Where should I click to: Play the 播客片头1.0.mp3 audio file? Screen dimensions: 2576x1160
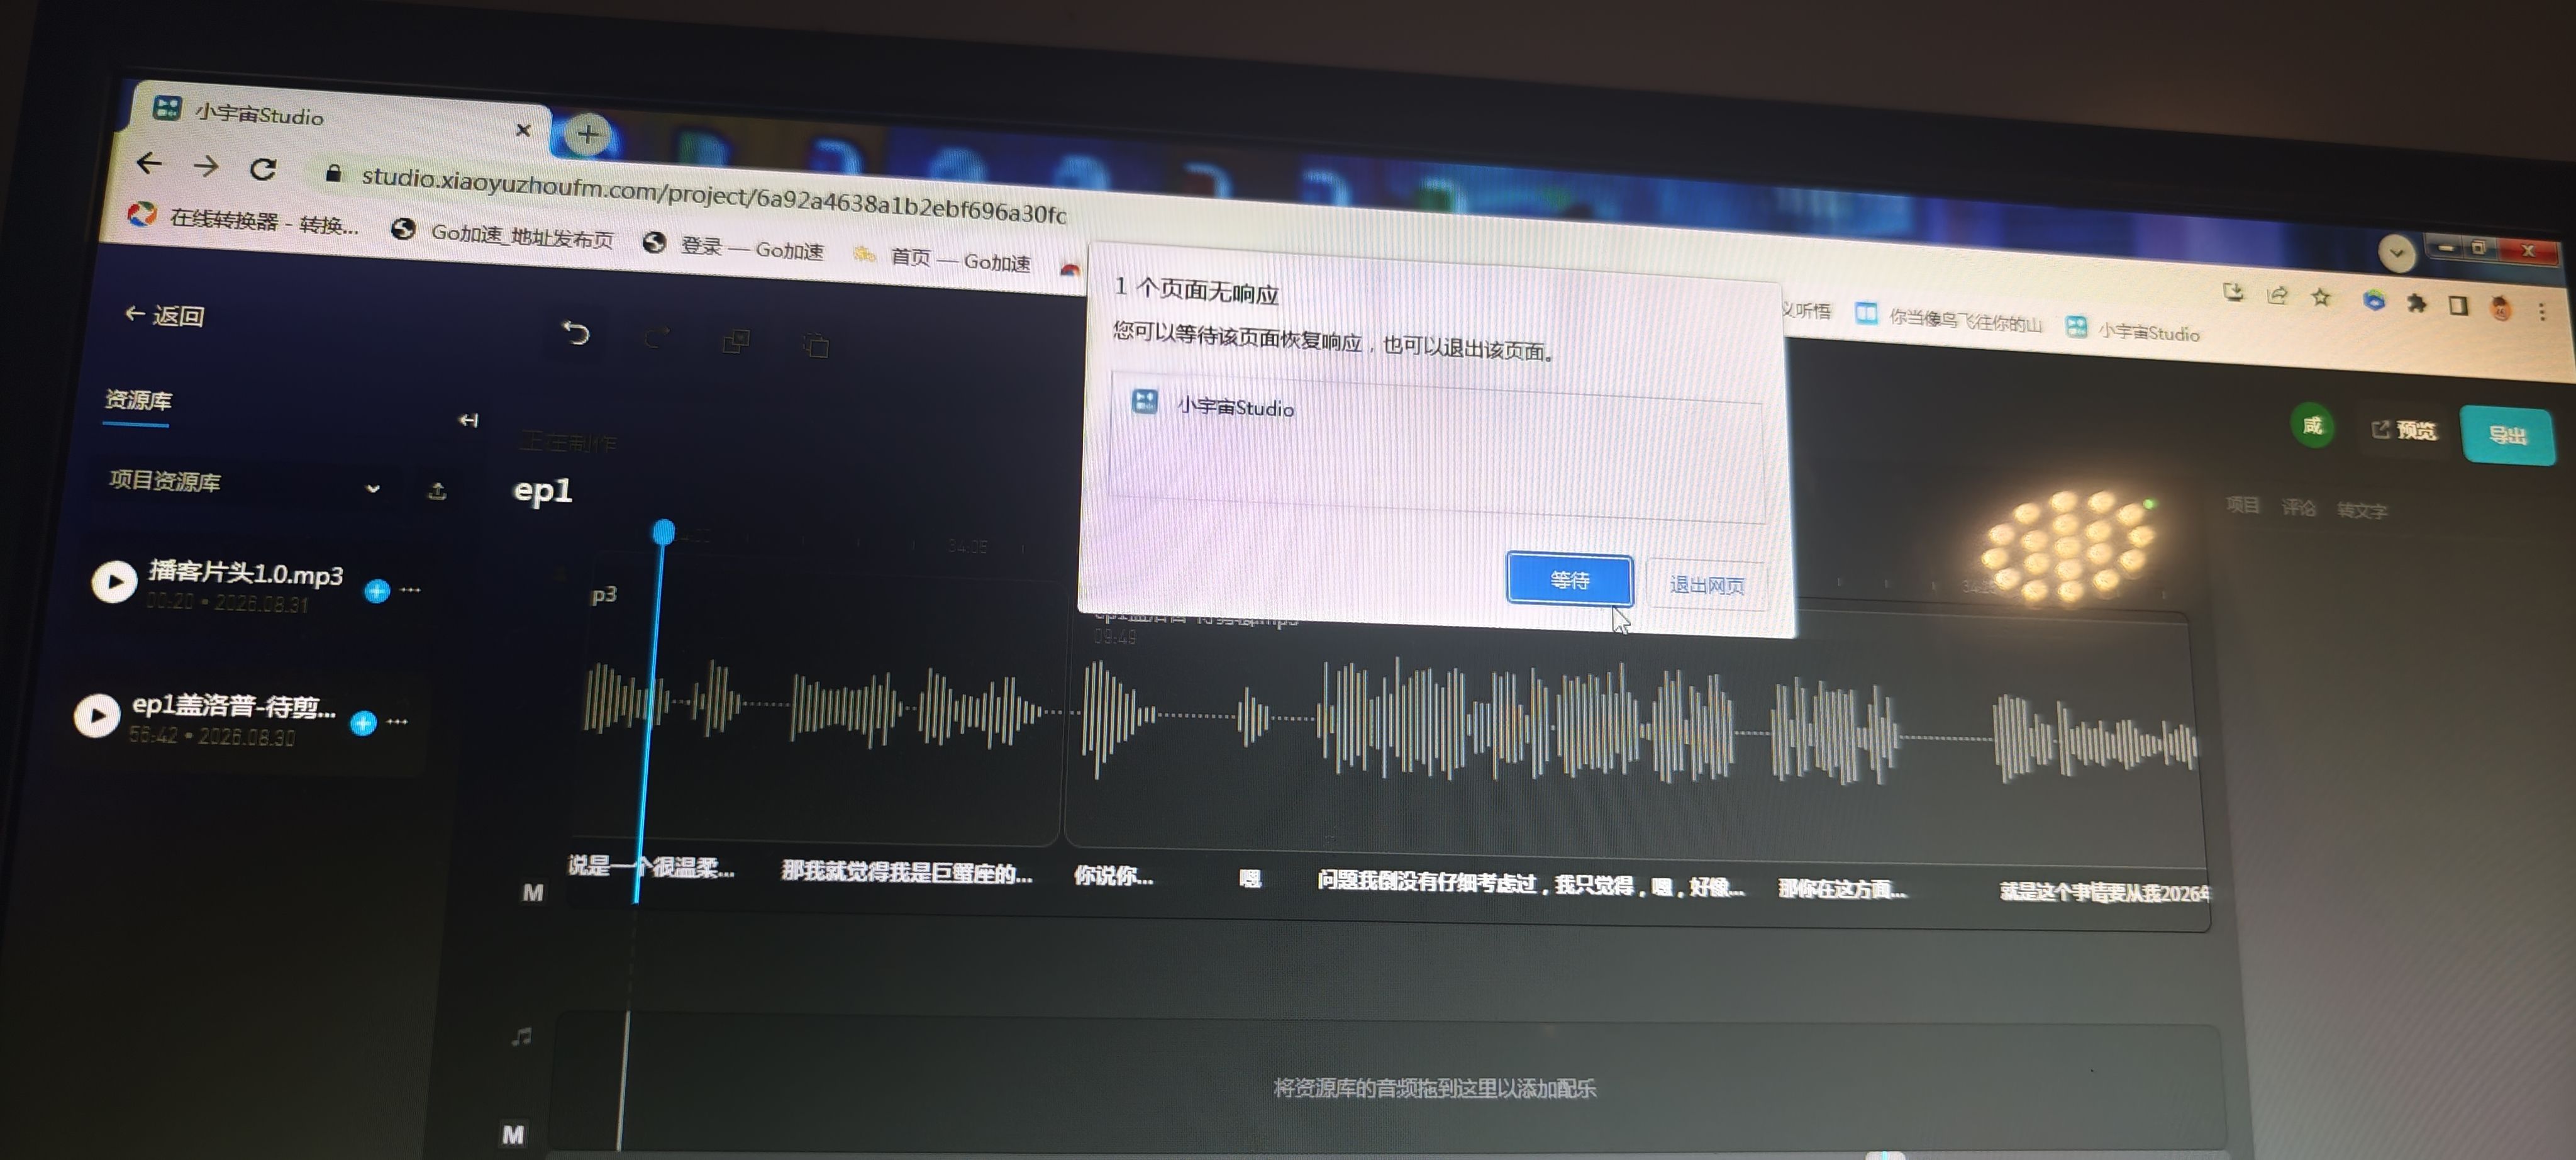pyautogui.click(x=114, y=581)
